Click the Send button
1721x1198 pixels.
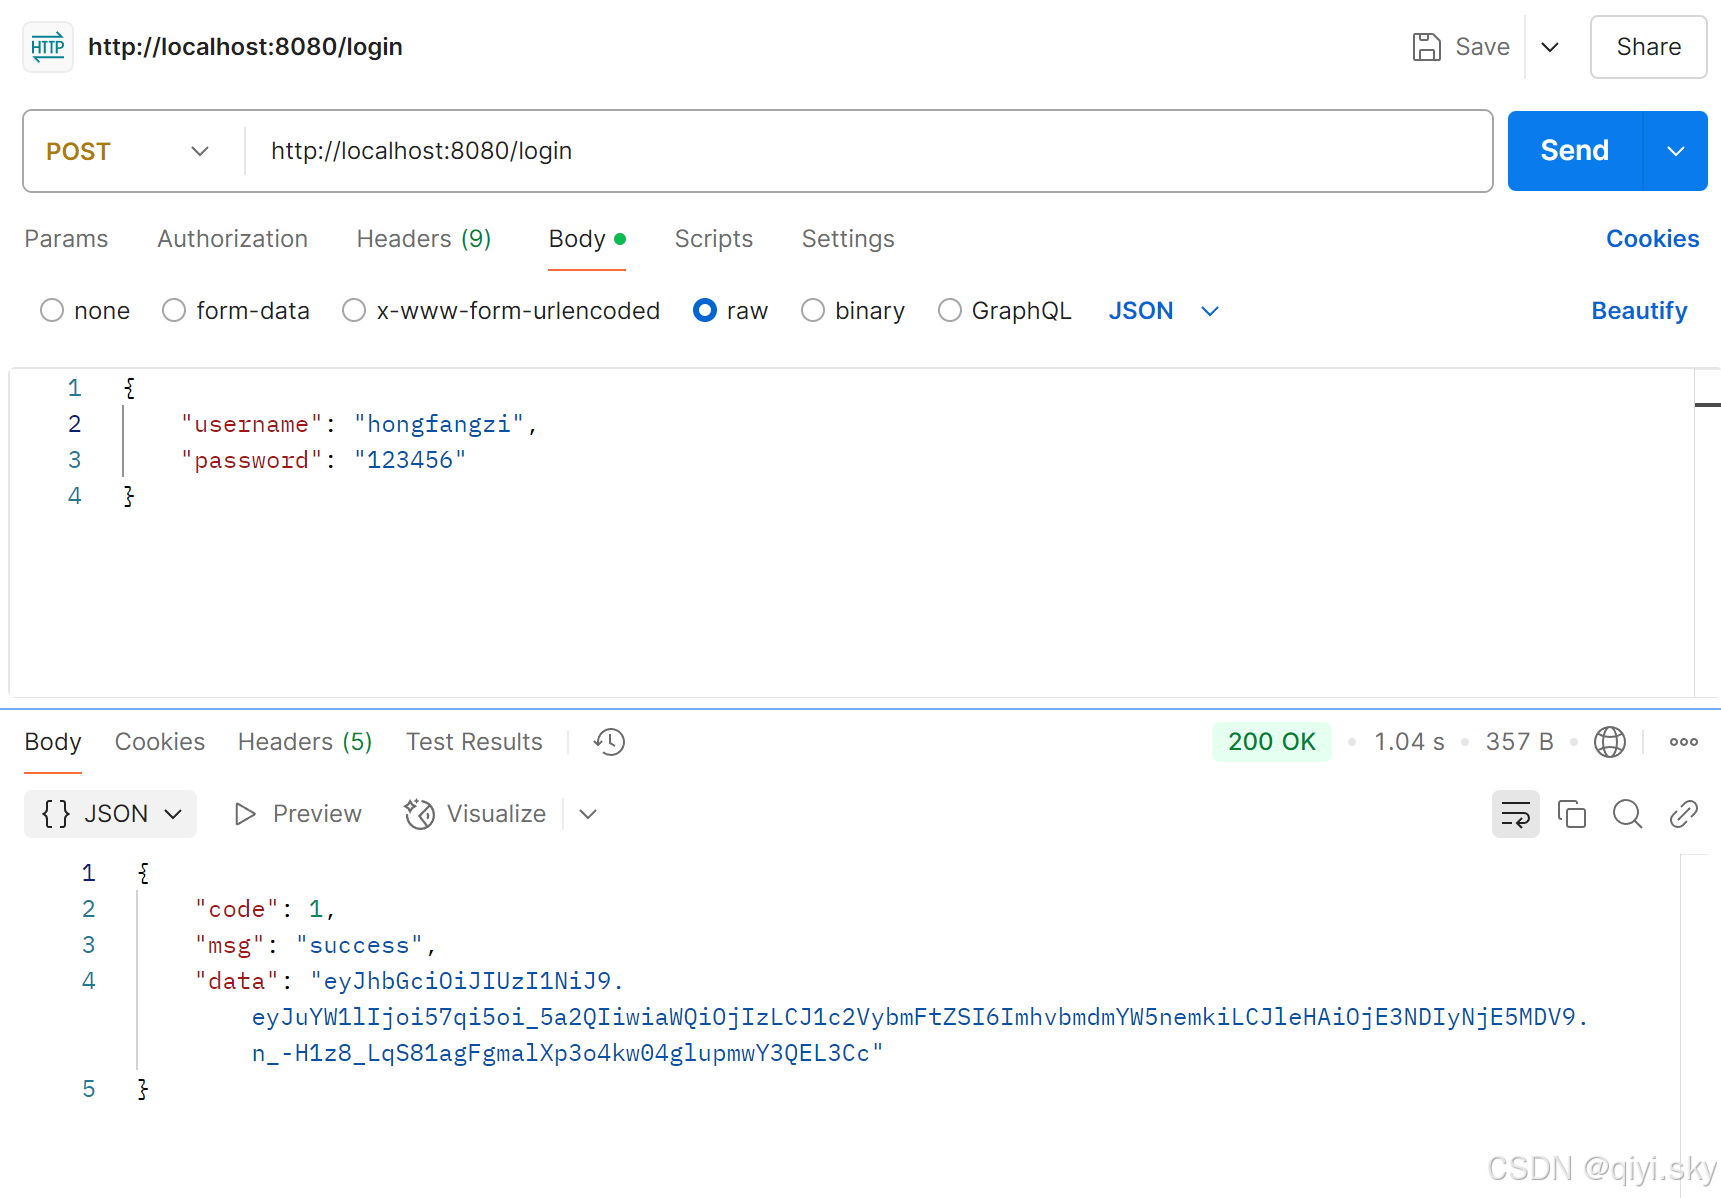[x=1573, y=151]
